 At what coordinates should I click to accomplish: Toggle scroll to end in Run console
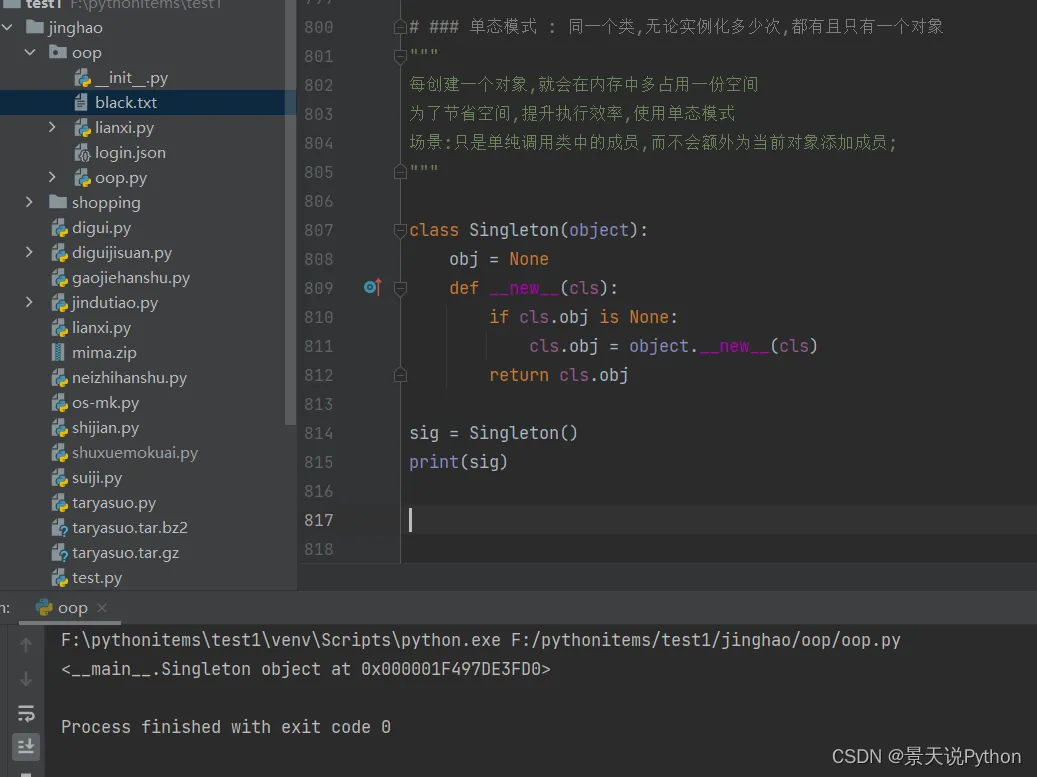[x=27, y=746]
